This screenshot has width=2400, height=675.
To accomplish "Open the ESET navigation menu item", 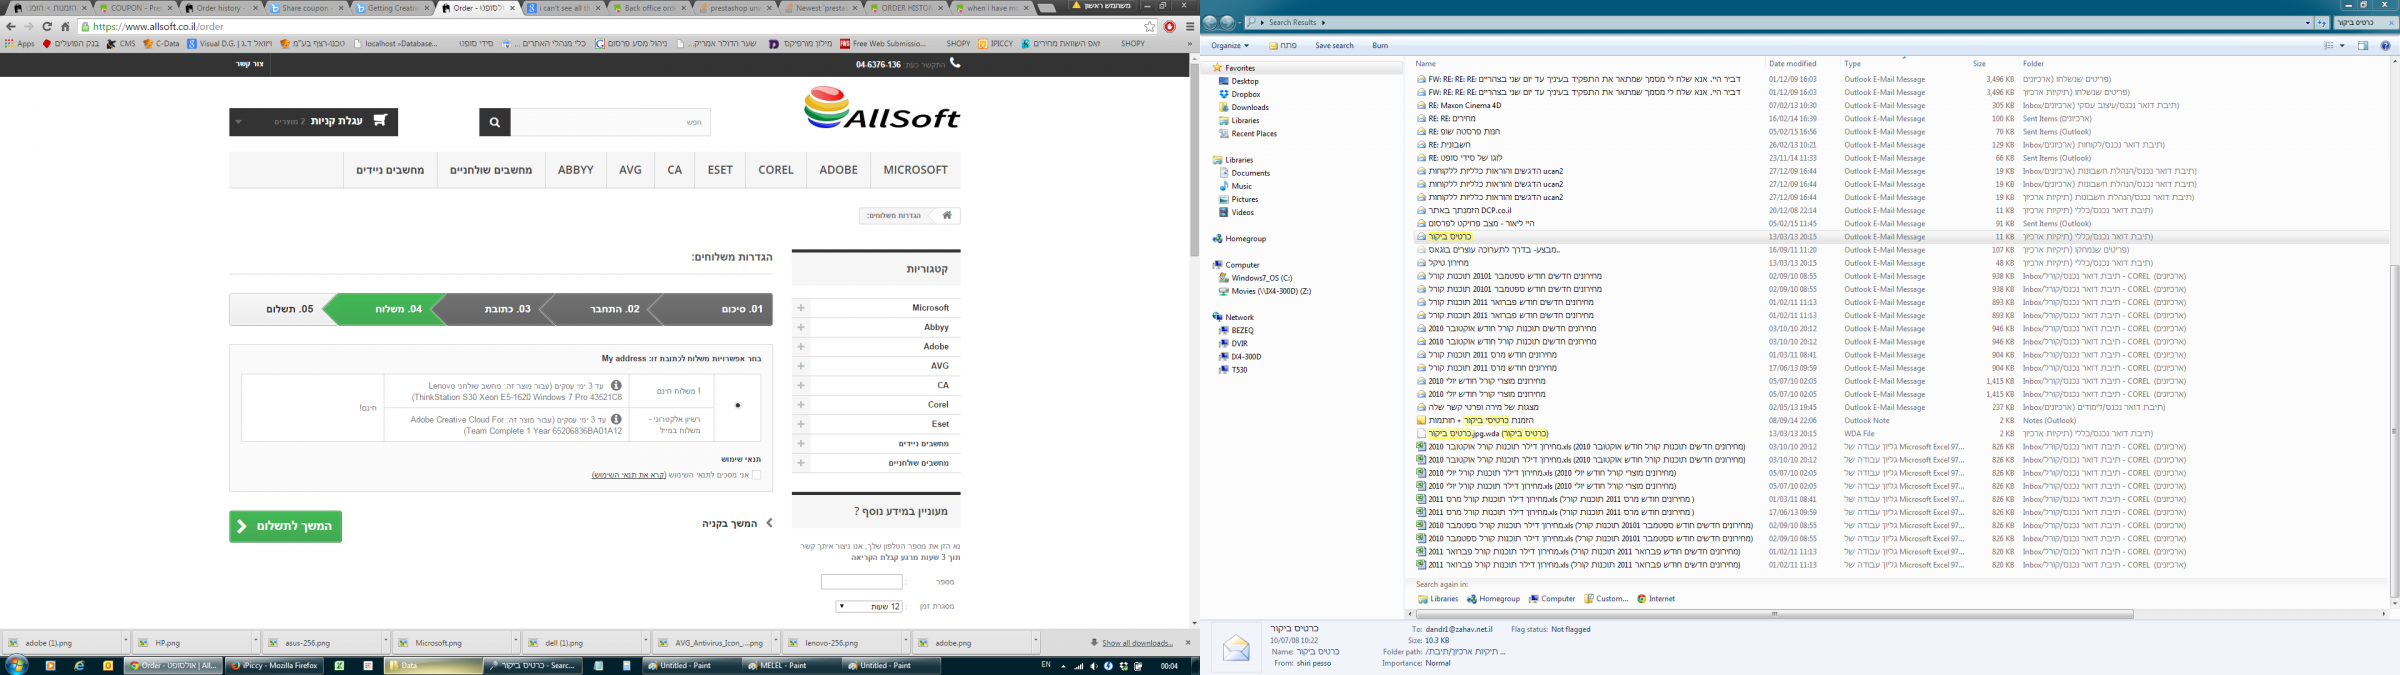I will click(x=720, y=170).
